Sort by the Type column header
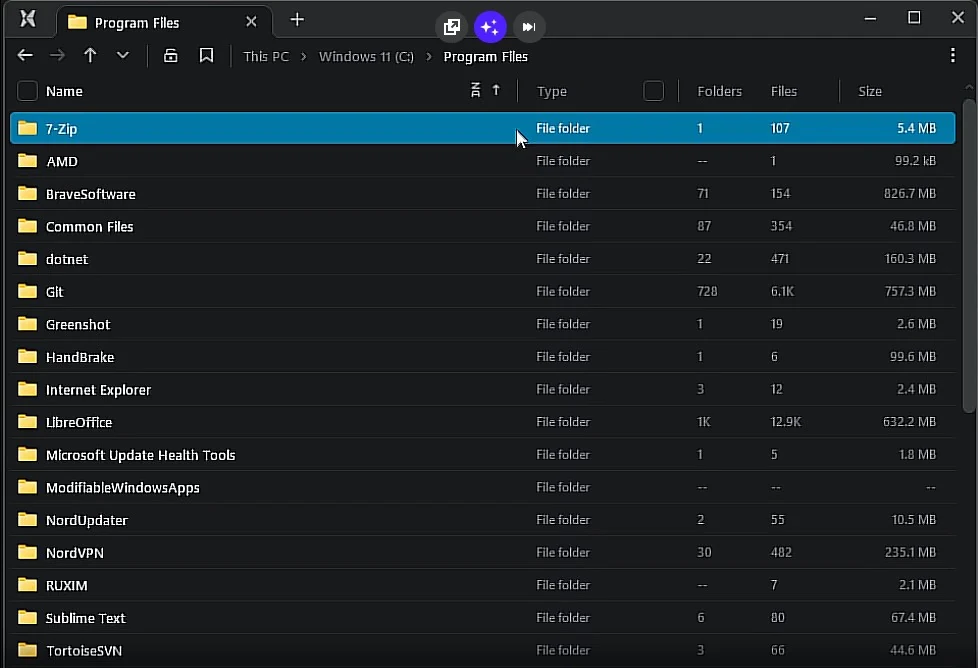This screenshot has width=978, height=668. point(551,92)
